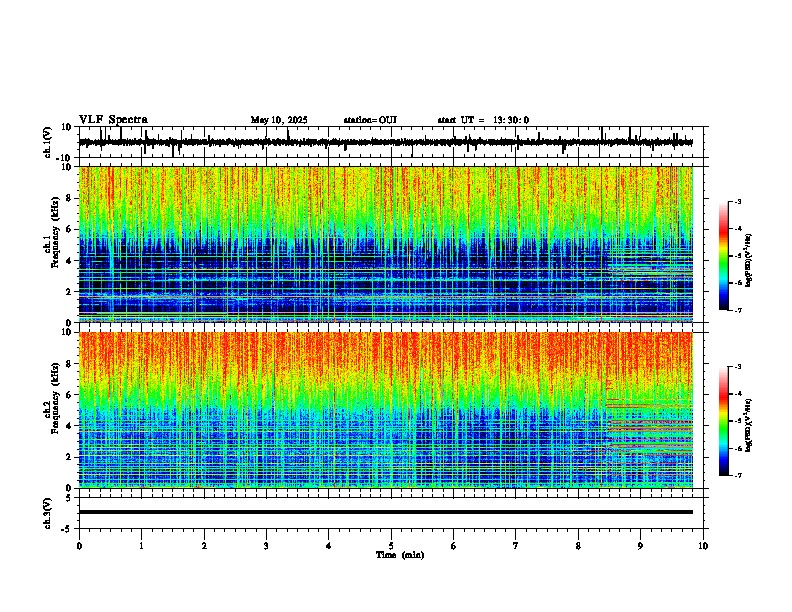Click the "-3" label on ch.1 color bar
Screen dimensions: 792x612
(737, 201)
